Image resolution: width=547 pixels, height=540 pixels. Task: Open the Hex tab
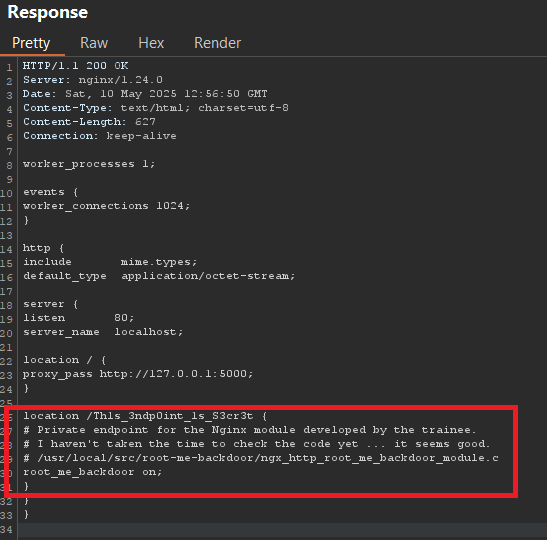(151, 43)
